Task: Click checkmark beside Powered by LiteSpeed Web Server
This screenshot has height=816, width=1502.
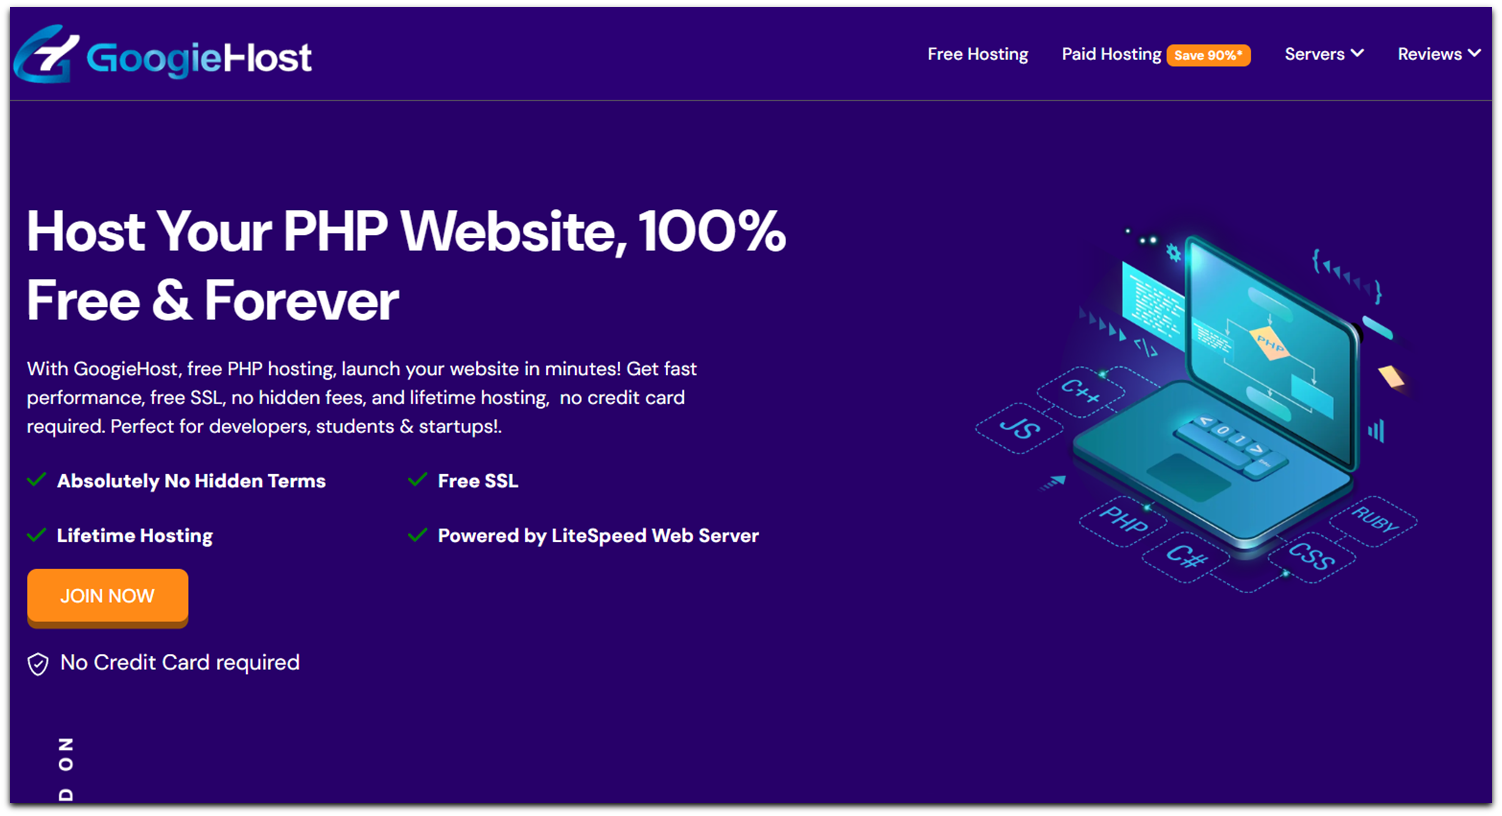Action: [x=417, y=535]
